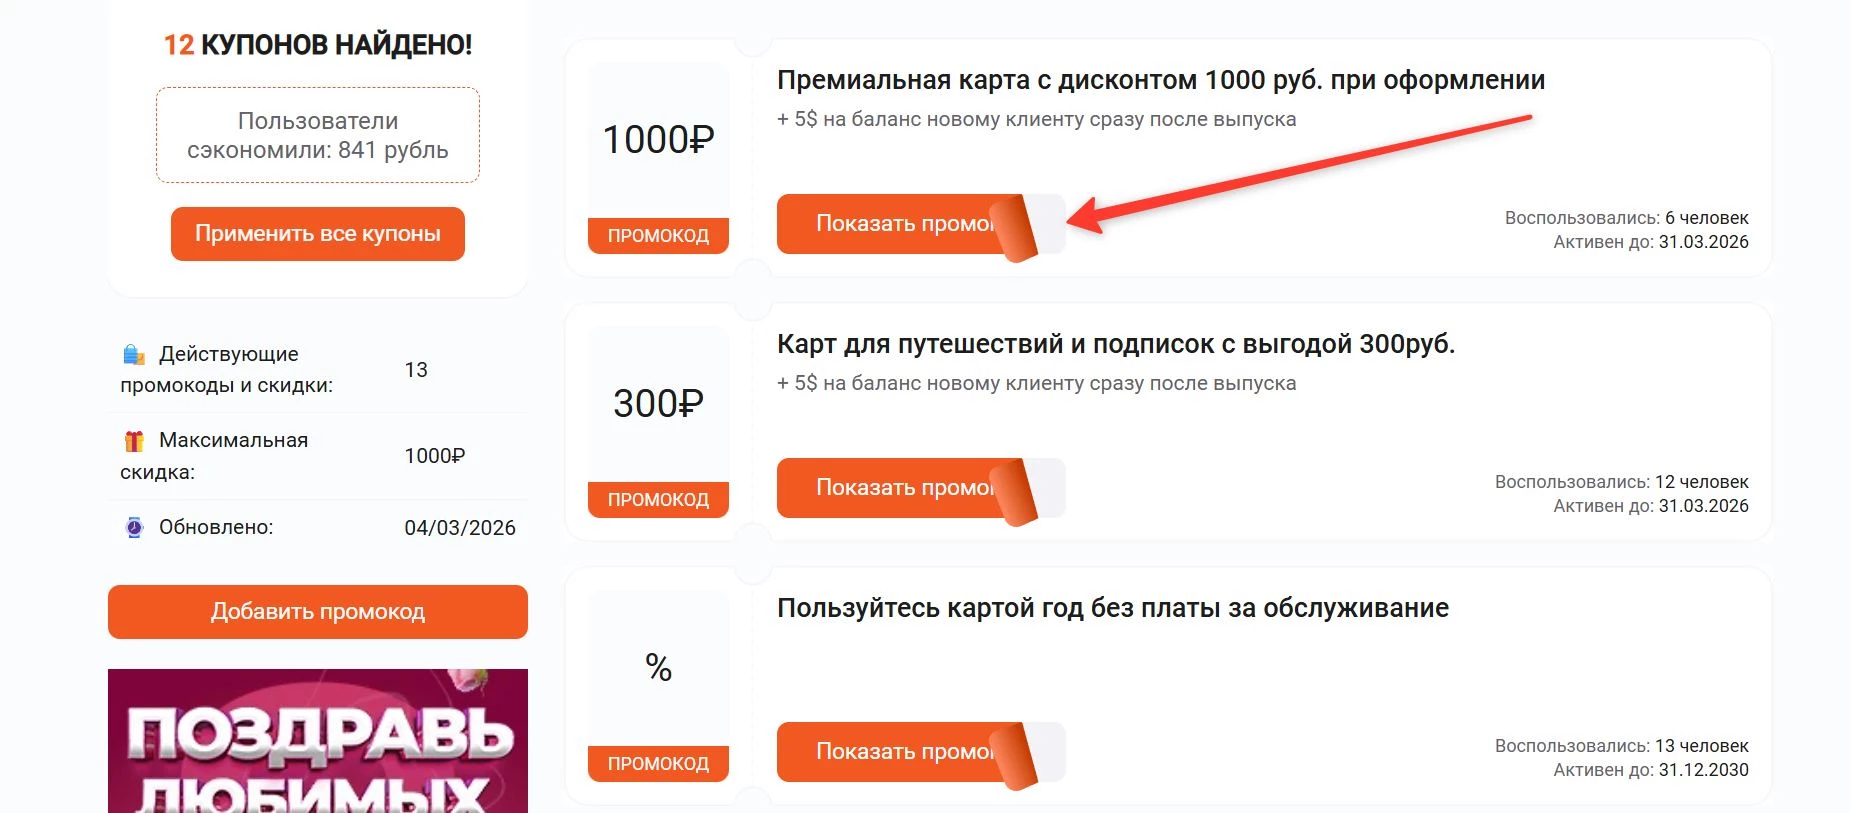Click the "Добавить промокод" button

coord(317,611)
